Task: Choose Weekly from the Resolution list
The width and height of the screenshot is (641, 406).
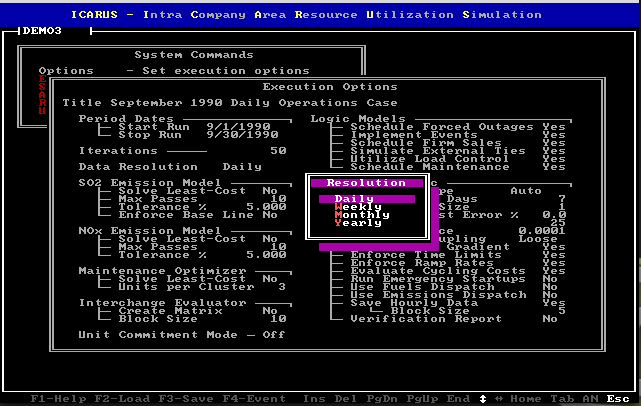Action: (358, 207)
